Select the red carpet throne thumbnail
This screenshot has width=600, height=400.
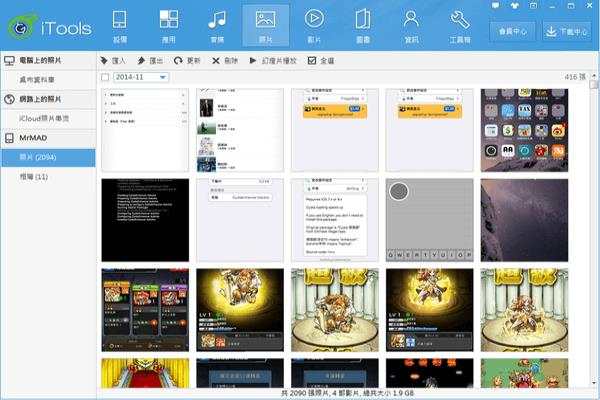(x=145, y=373)
